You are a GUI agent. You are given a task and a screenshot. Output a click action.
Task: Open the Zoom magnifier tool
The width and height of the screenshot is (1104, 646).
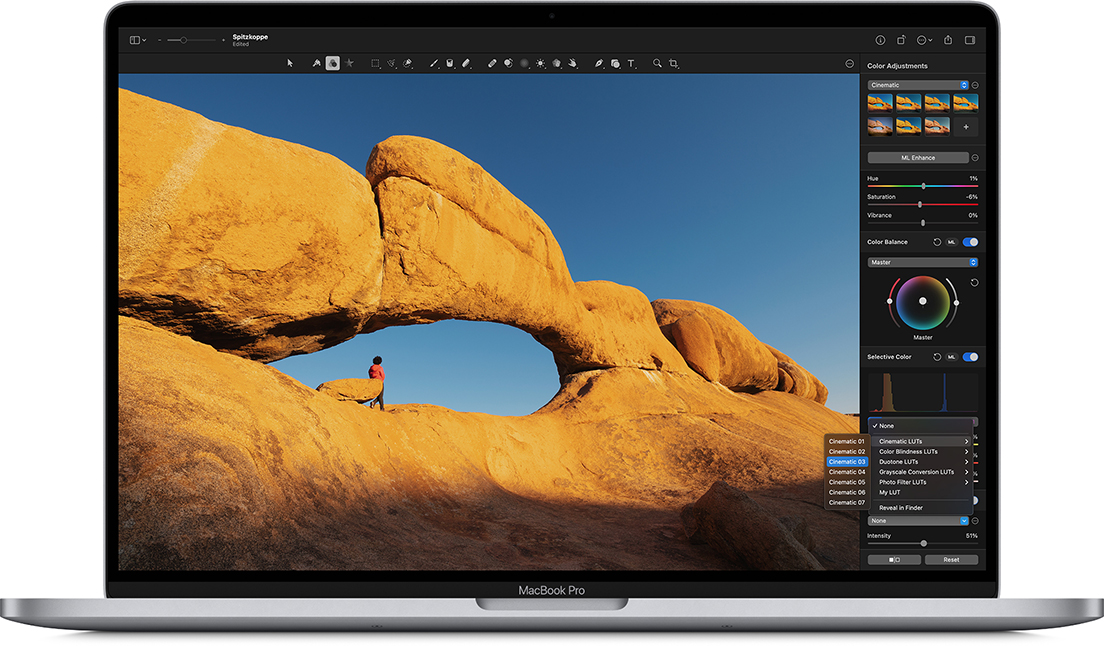click(x=655, y=63)
